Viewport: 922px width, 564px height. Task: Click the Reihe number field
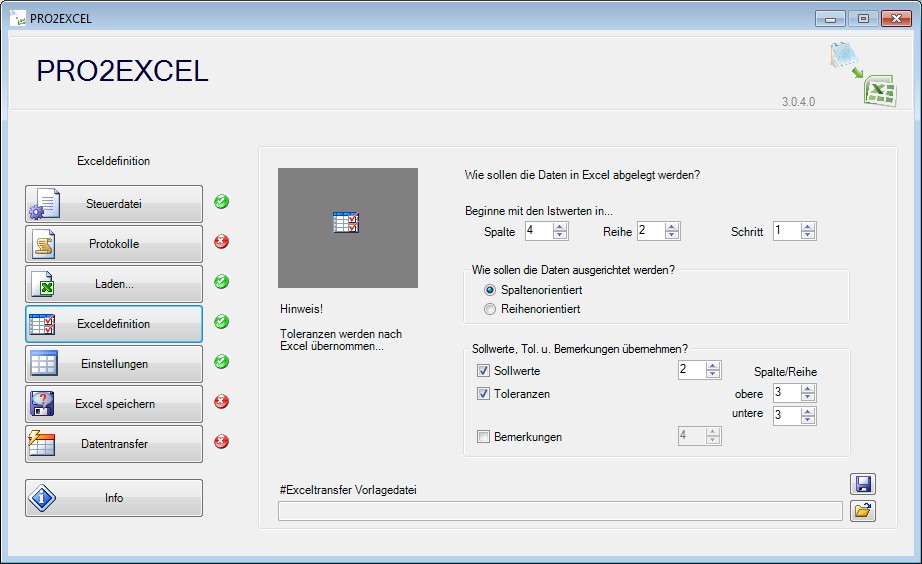pyautogui.click(x=651, y=231)
